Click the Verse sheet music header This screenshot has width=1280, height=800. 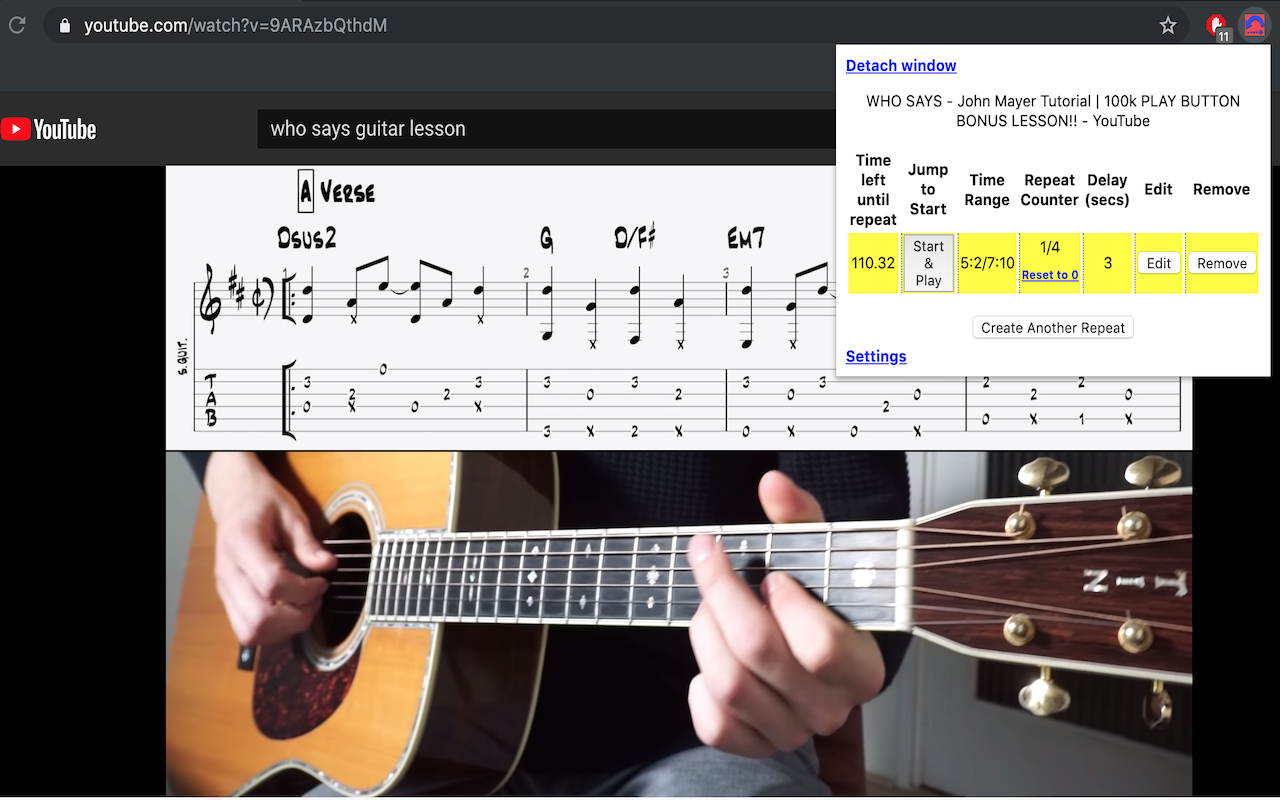(x=337, y=191)
